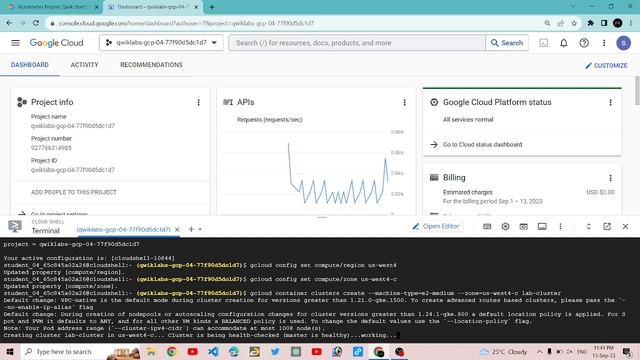Viewport: 640px width, 360px height.
Task: Open Project info card options menu
Action: 198,102
